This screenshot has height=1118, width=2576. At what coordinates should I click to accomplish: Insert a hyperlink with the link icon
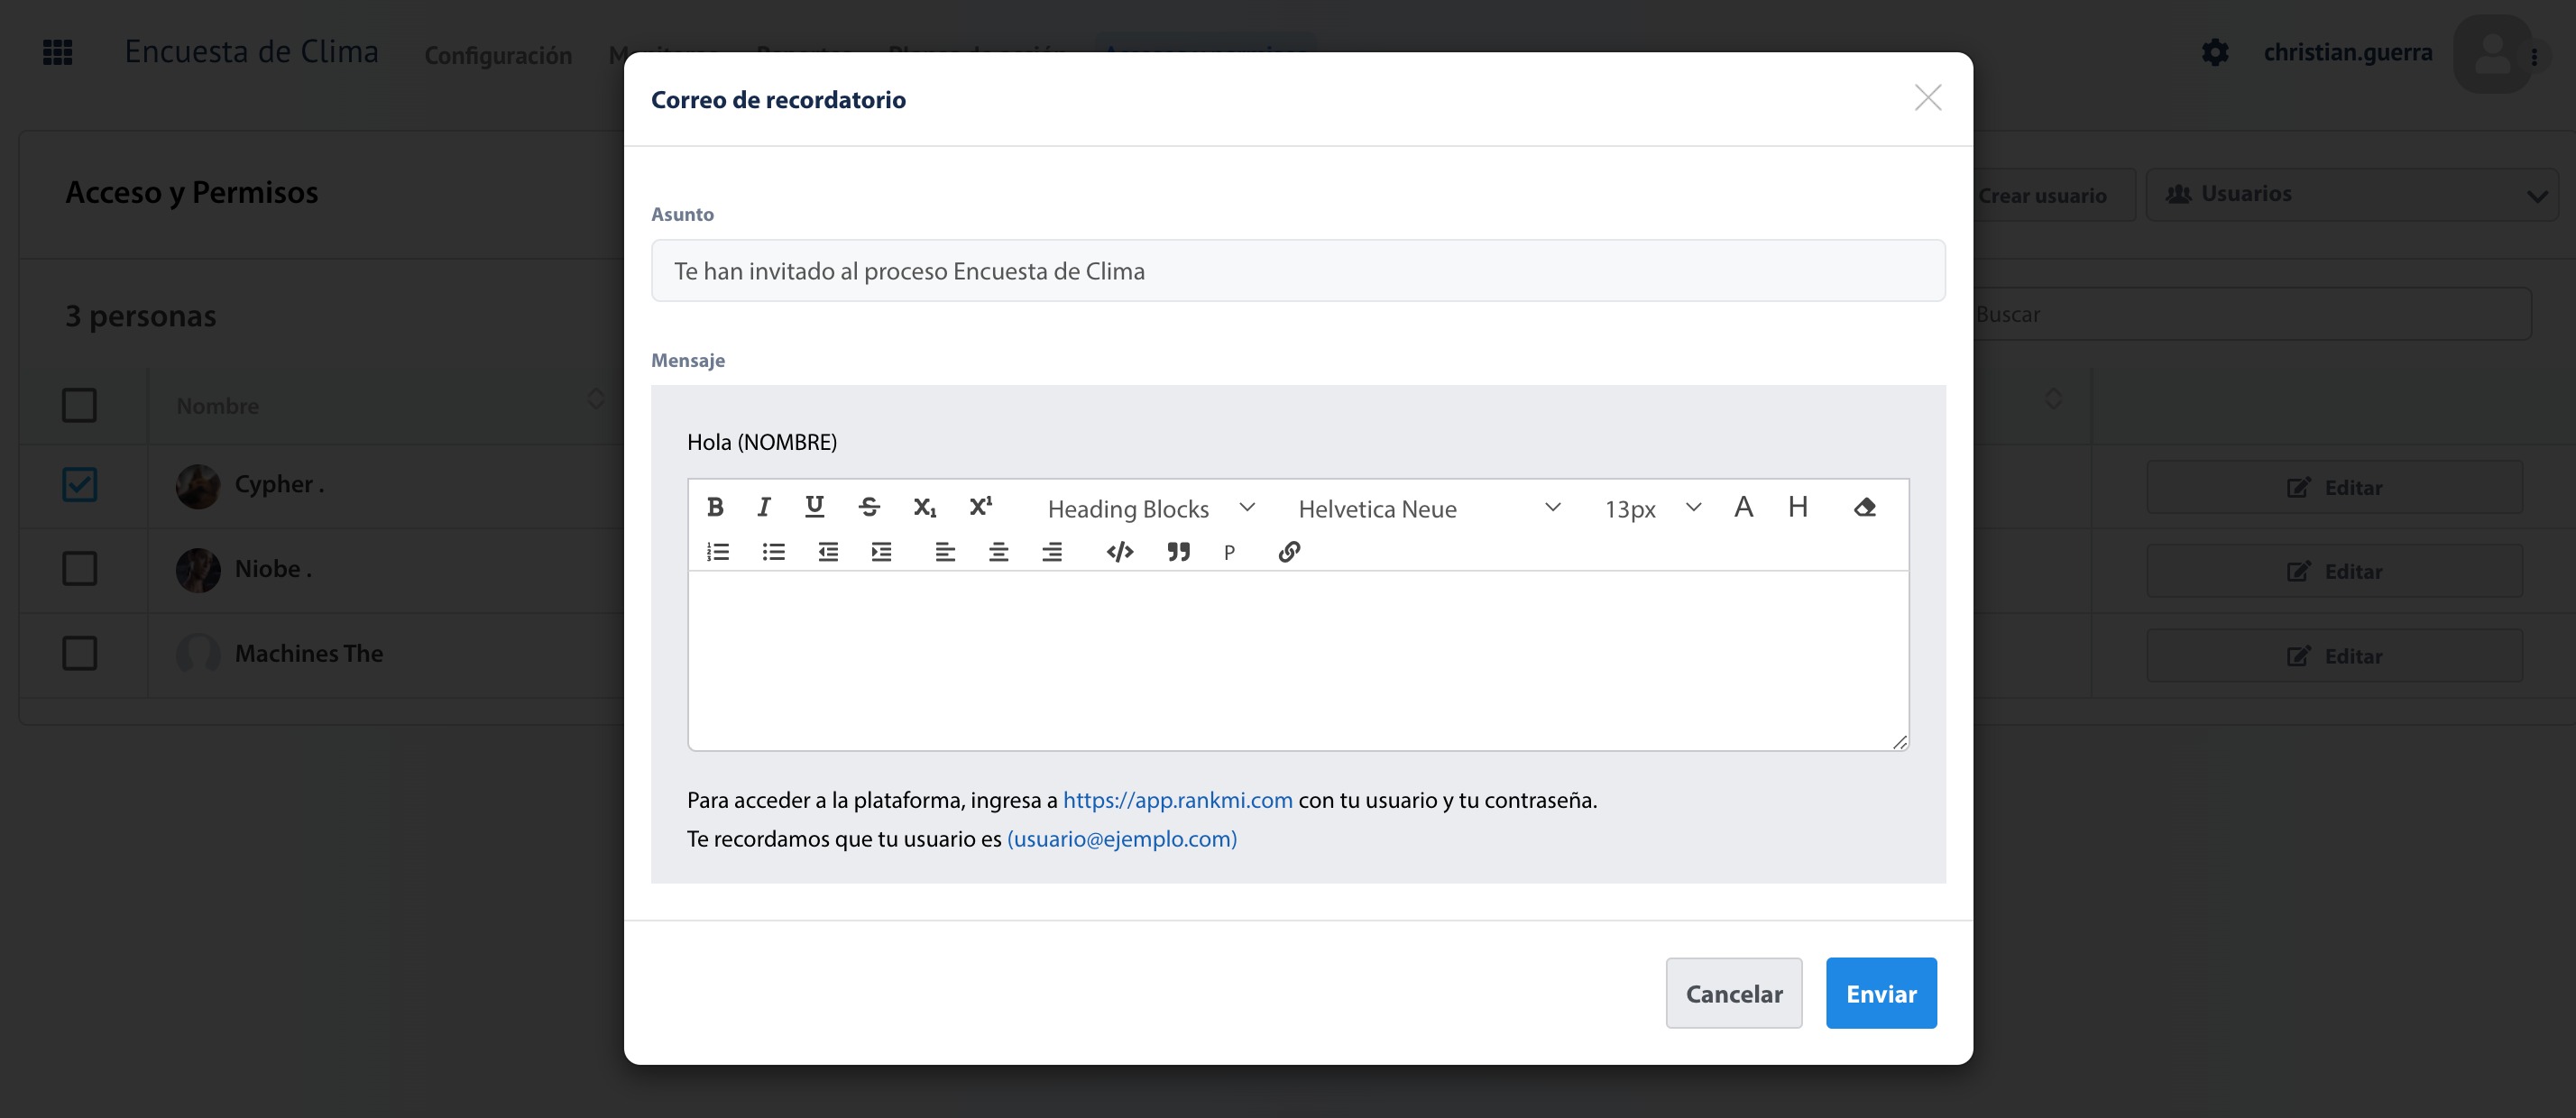(1289, 552)
